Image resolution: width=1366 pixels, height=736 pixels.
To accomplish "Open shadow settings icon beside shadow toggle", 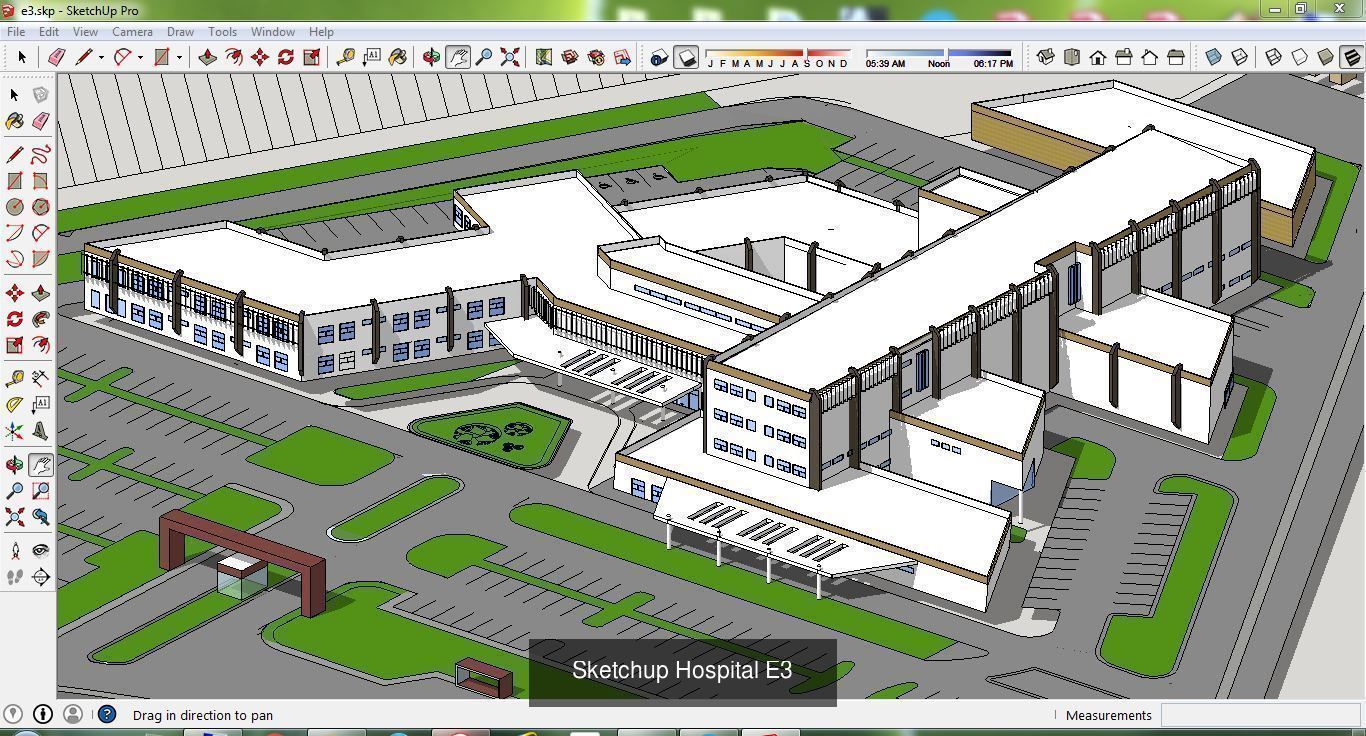I will tap(658, 57).
